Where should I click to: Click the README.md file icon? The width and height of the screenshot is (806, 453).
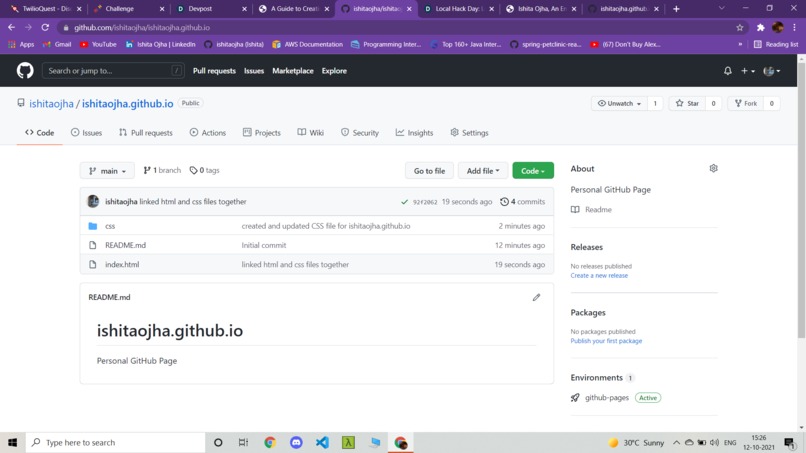(93, 245)
